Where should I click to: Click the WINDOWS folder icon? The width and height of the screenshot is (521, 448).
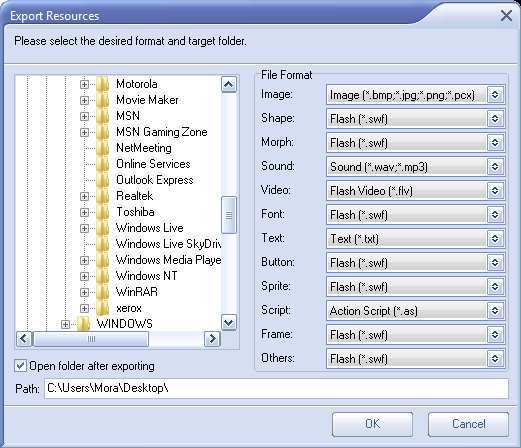point(83,324)
